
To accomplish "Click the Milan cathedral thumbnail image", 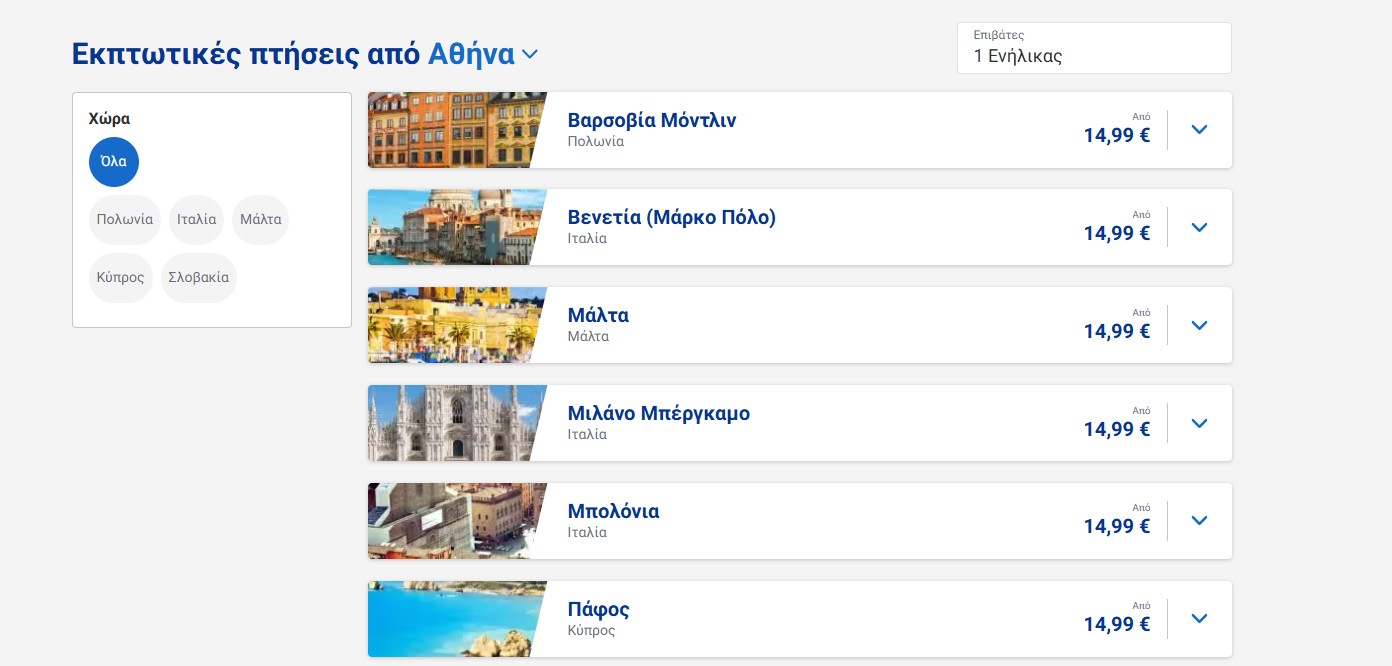I will [451, 424].
